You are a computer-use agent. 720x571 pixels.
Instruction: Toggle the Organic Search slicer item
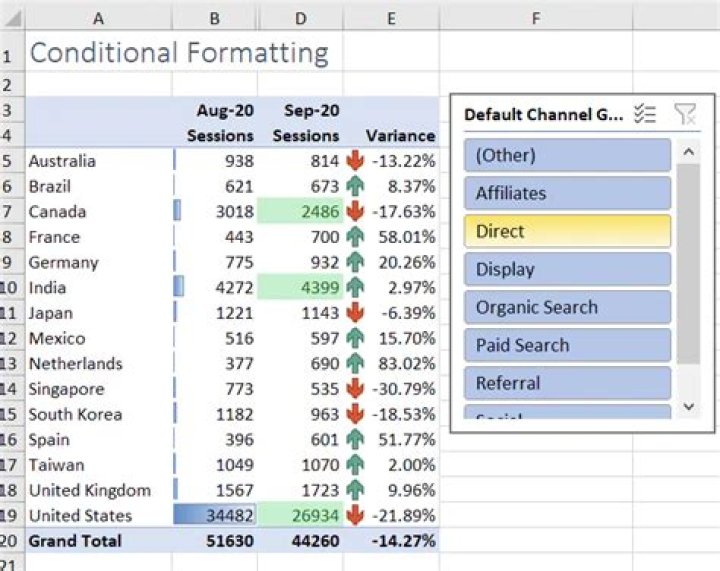tap(567, 307)
